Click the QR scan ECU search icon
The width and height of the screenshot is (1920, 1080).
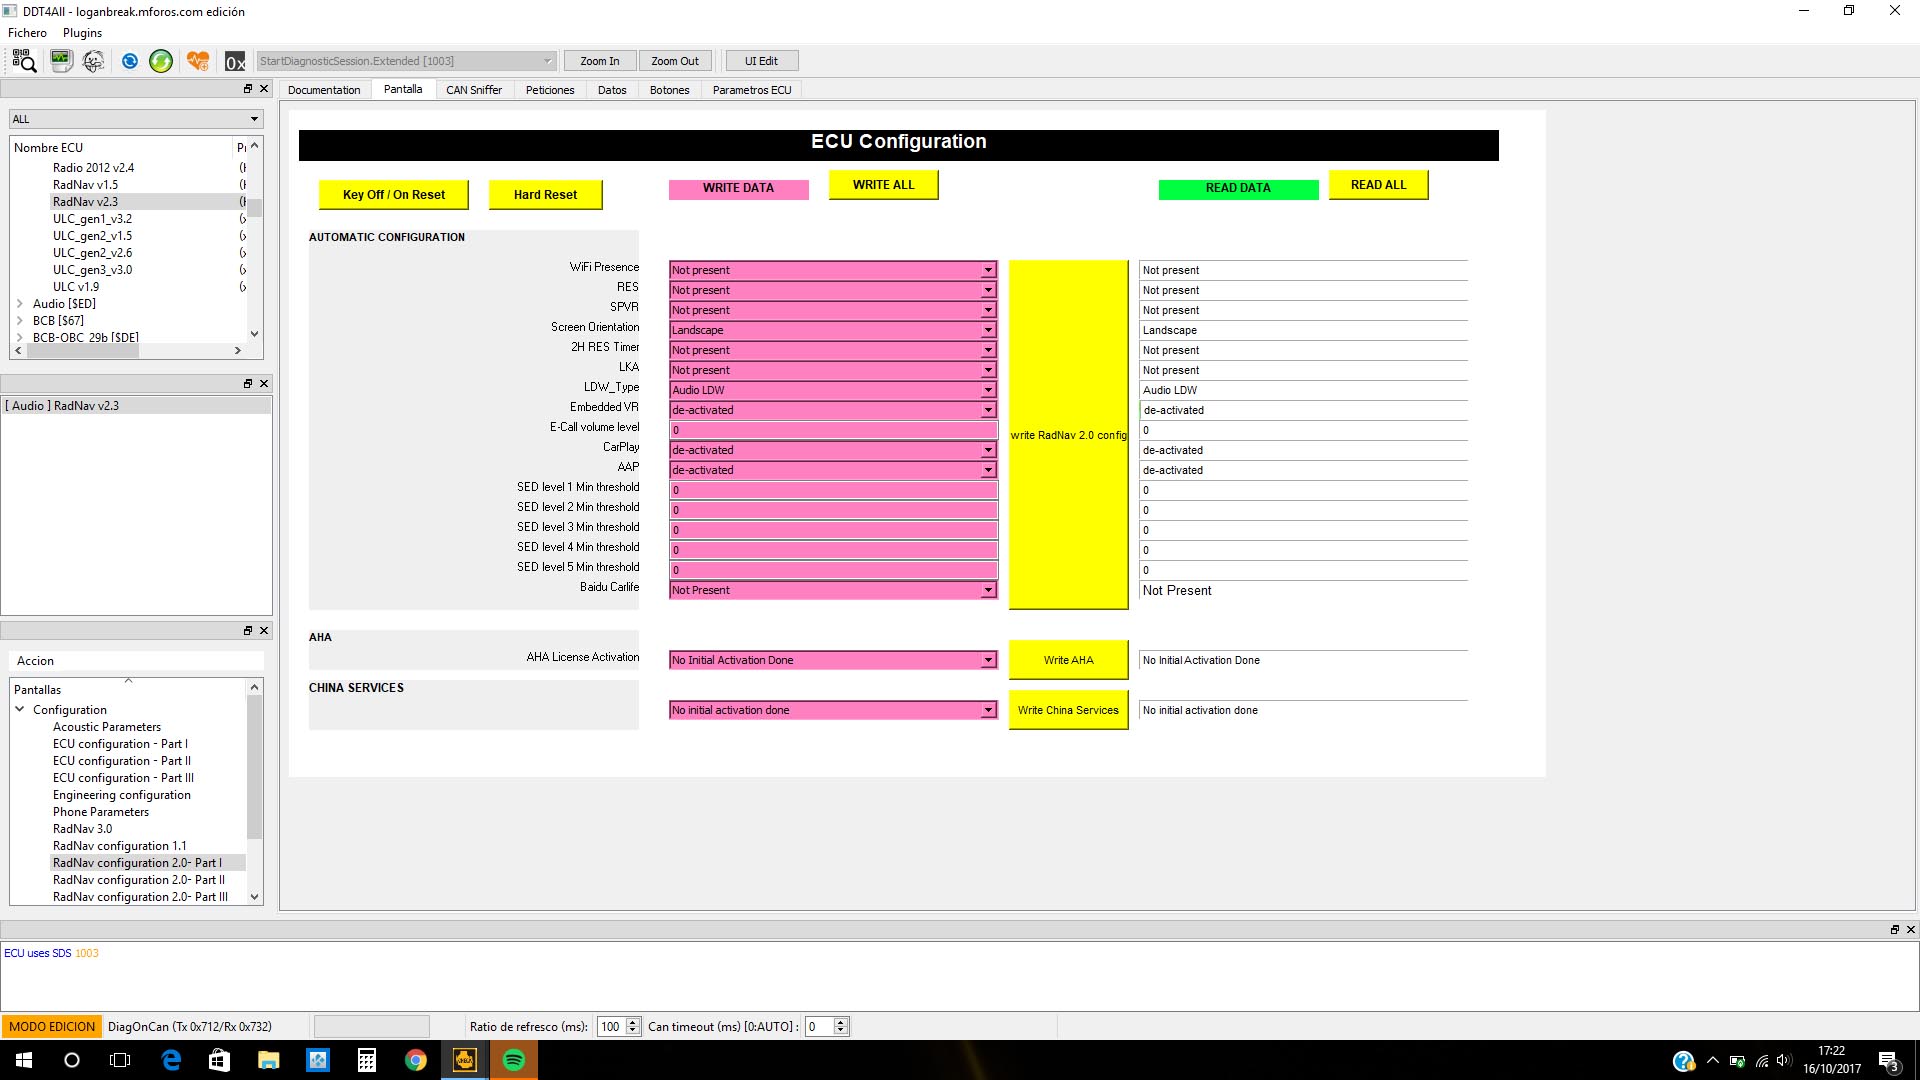(24, 61)
